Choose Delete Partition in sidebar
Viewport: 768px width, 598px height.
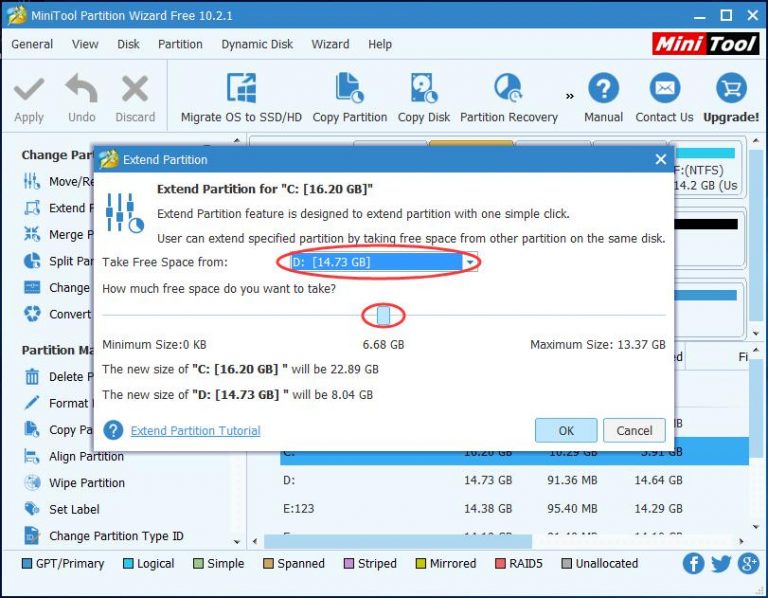(58, 377)
